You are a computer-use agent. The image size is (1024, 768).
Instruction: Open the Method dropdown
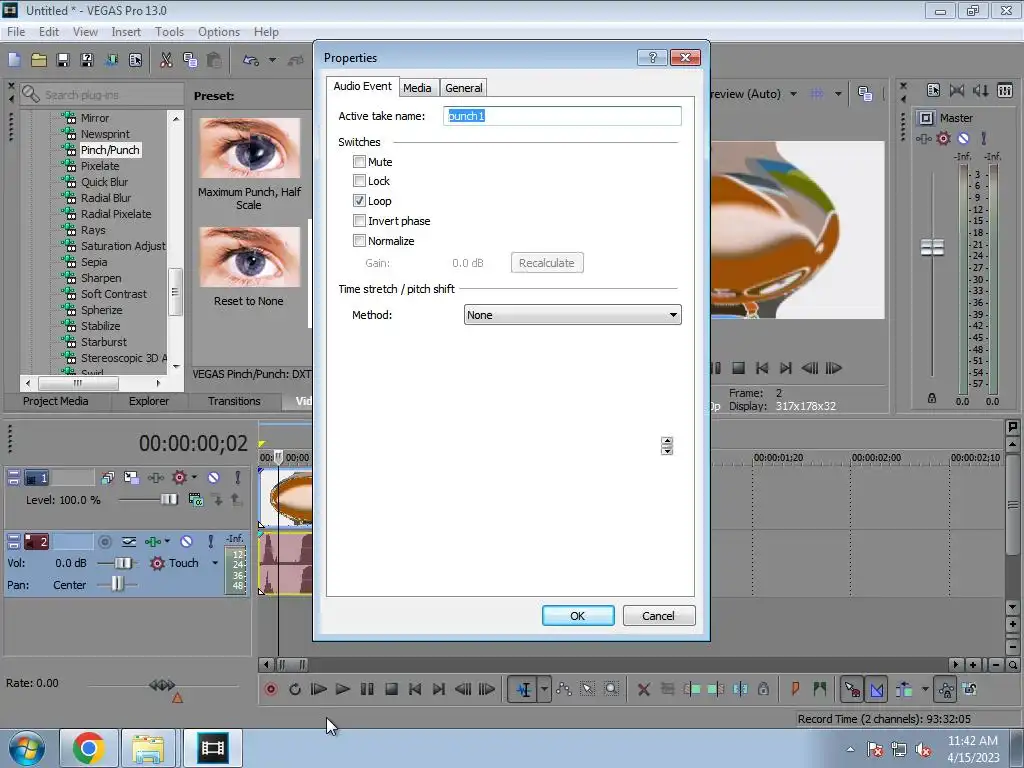[573, 315]
